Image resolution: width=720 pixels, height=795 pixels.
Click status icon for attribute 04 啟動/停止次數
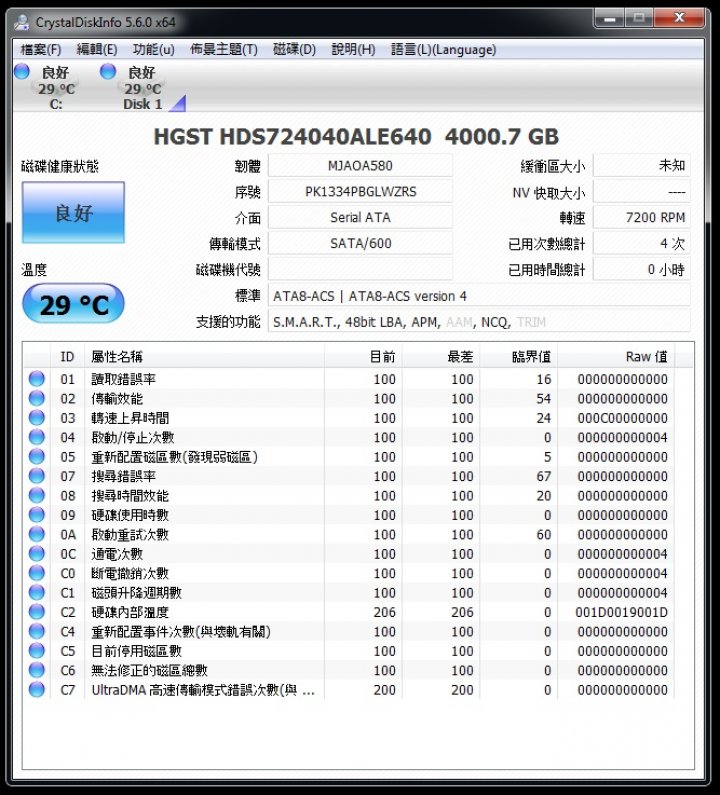tap(37, 437)
